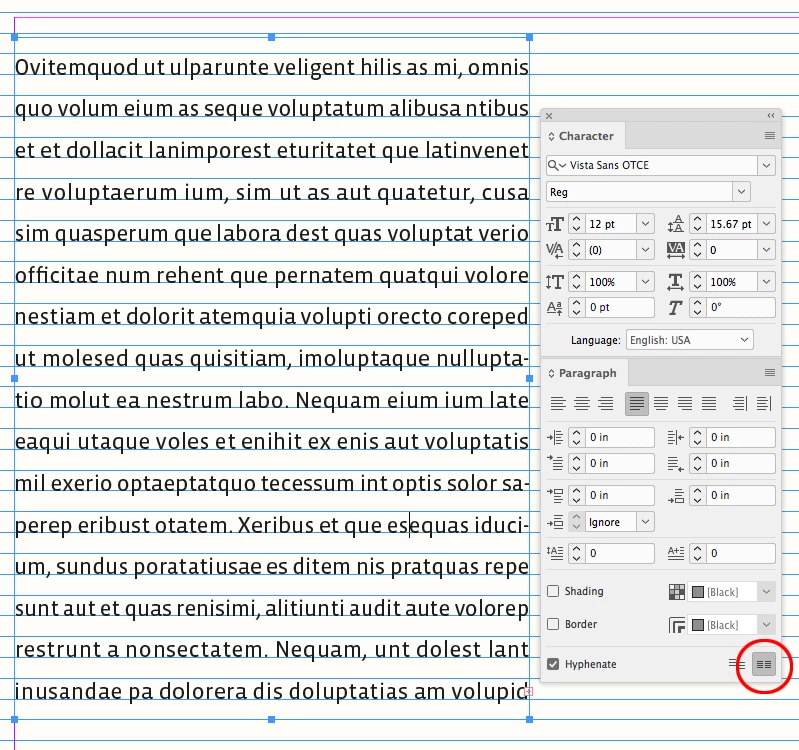Open leading 15.67 pt dropdown
Screen dimensions: 799x750
point(766,224)
